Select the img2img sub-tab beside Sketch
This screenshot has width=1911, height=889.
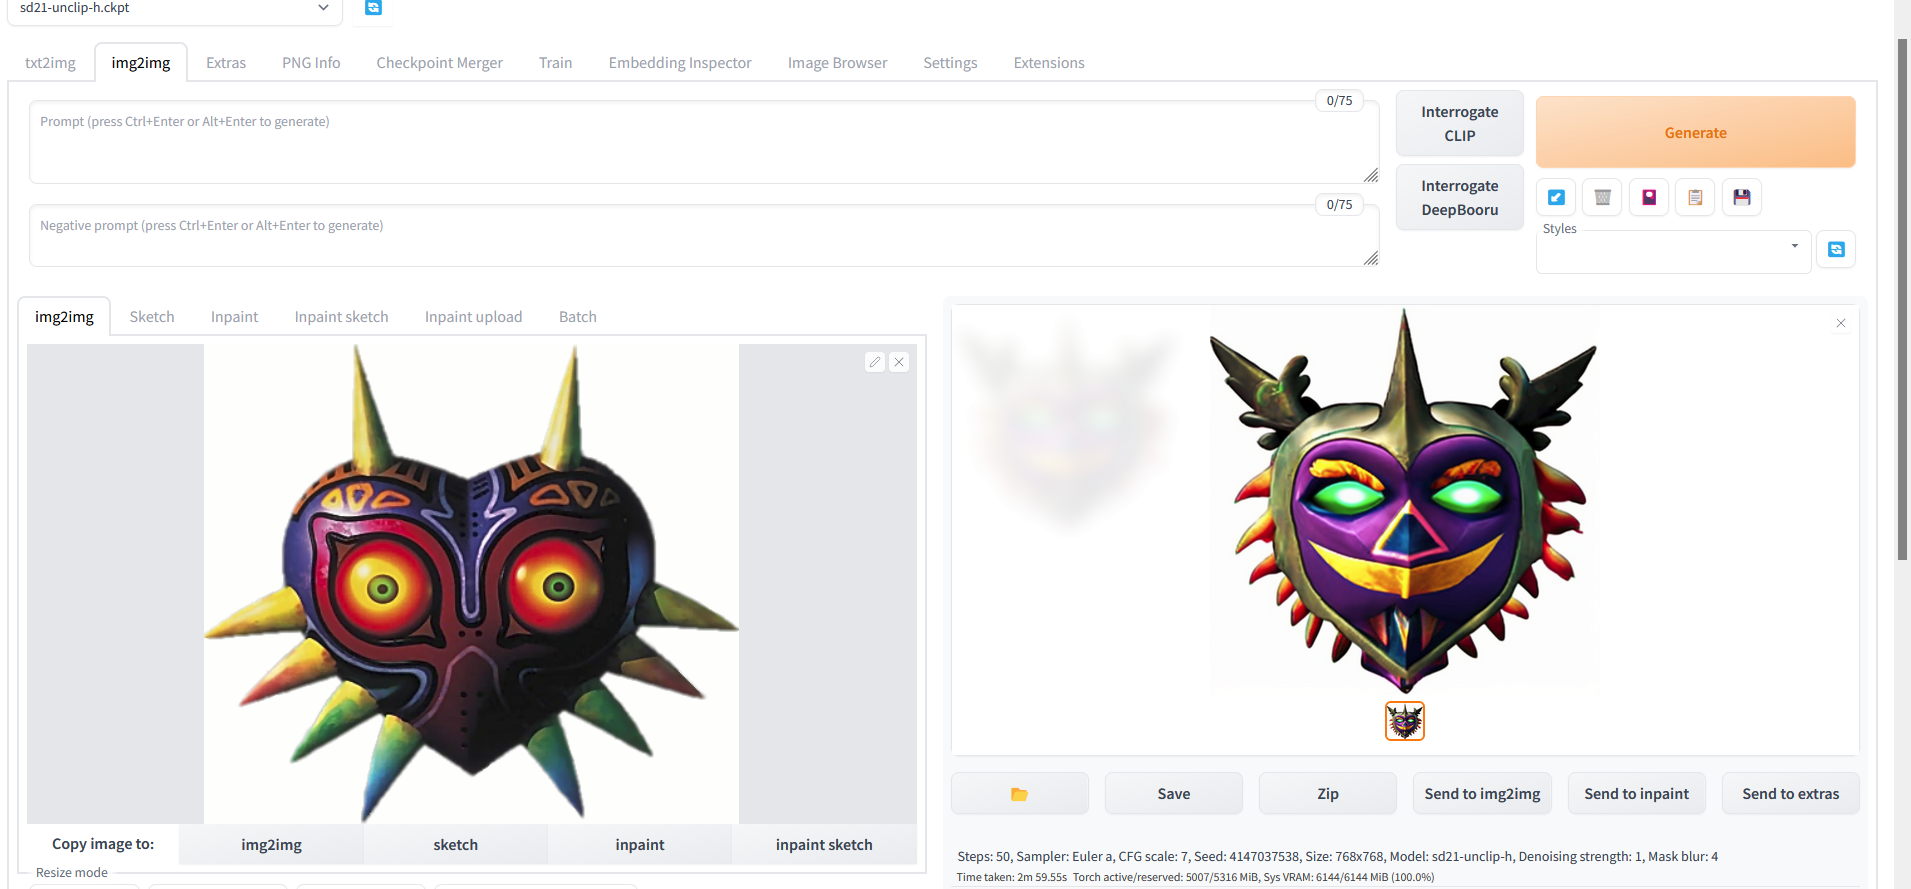click(64, 316)
